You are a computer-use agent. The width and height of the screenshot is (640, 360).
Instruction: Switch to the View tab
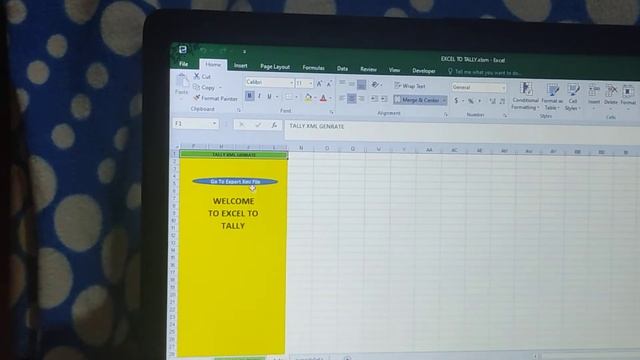click(x=394, y=70)
